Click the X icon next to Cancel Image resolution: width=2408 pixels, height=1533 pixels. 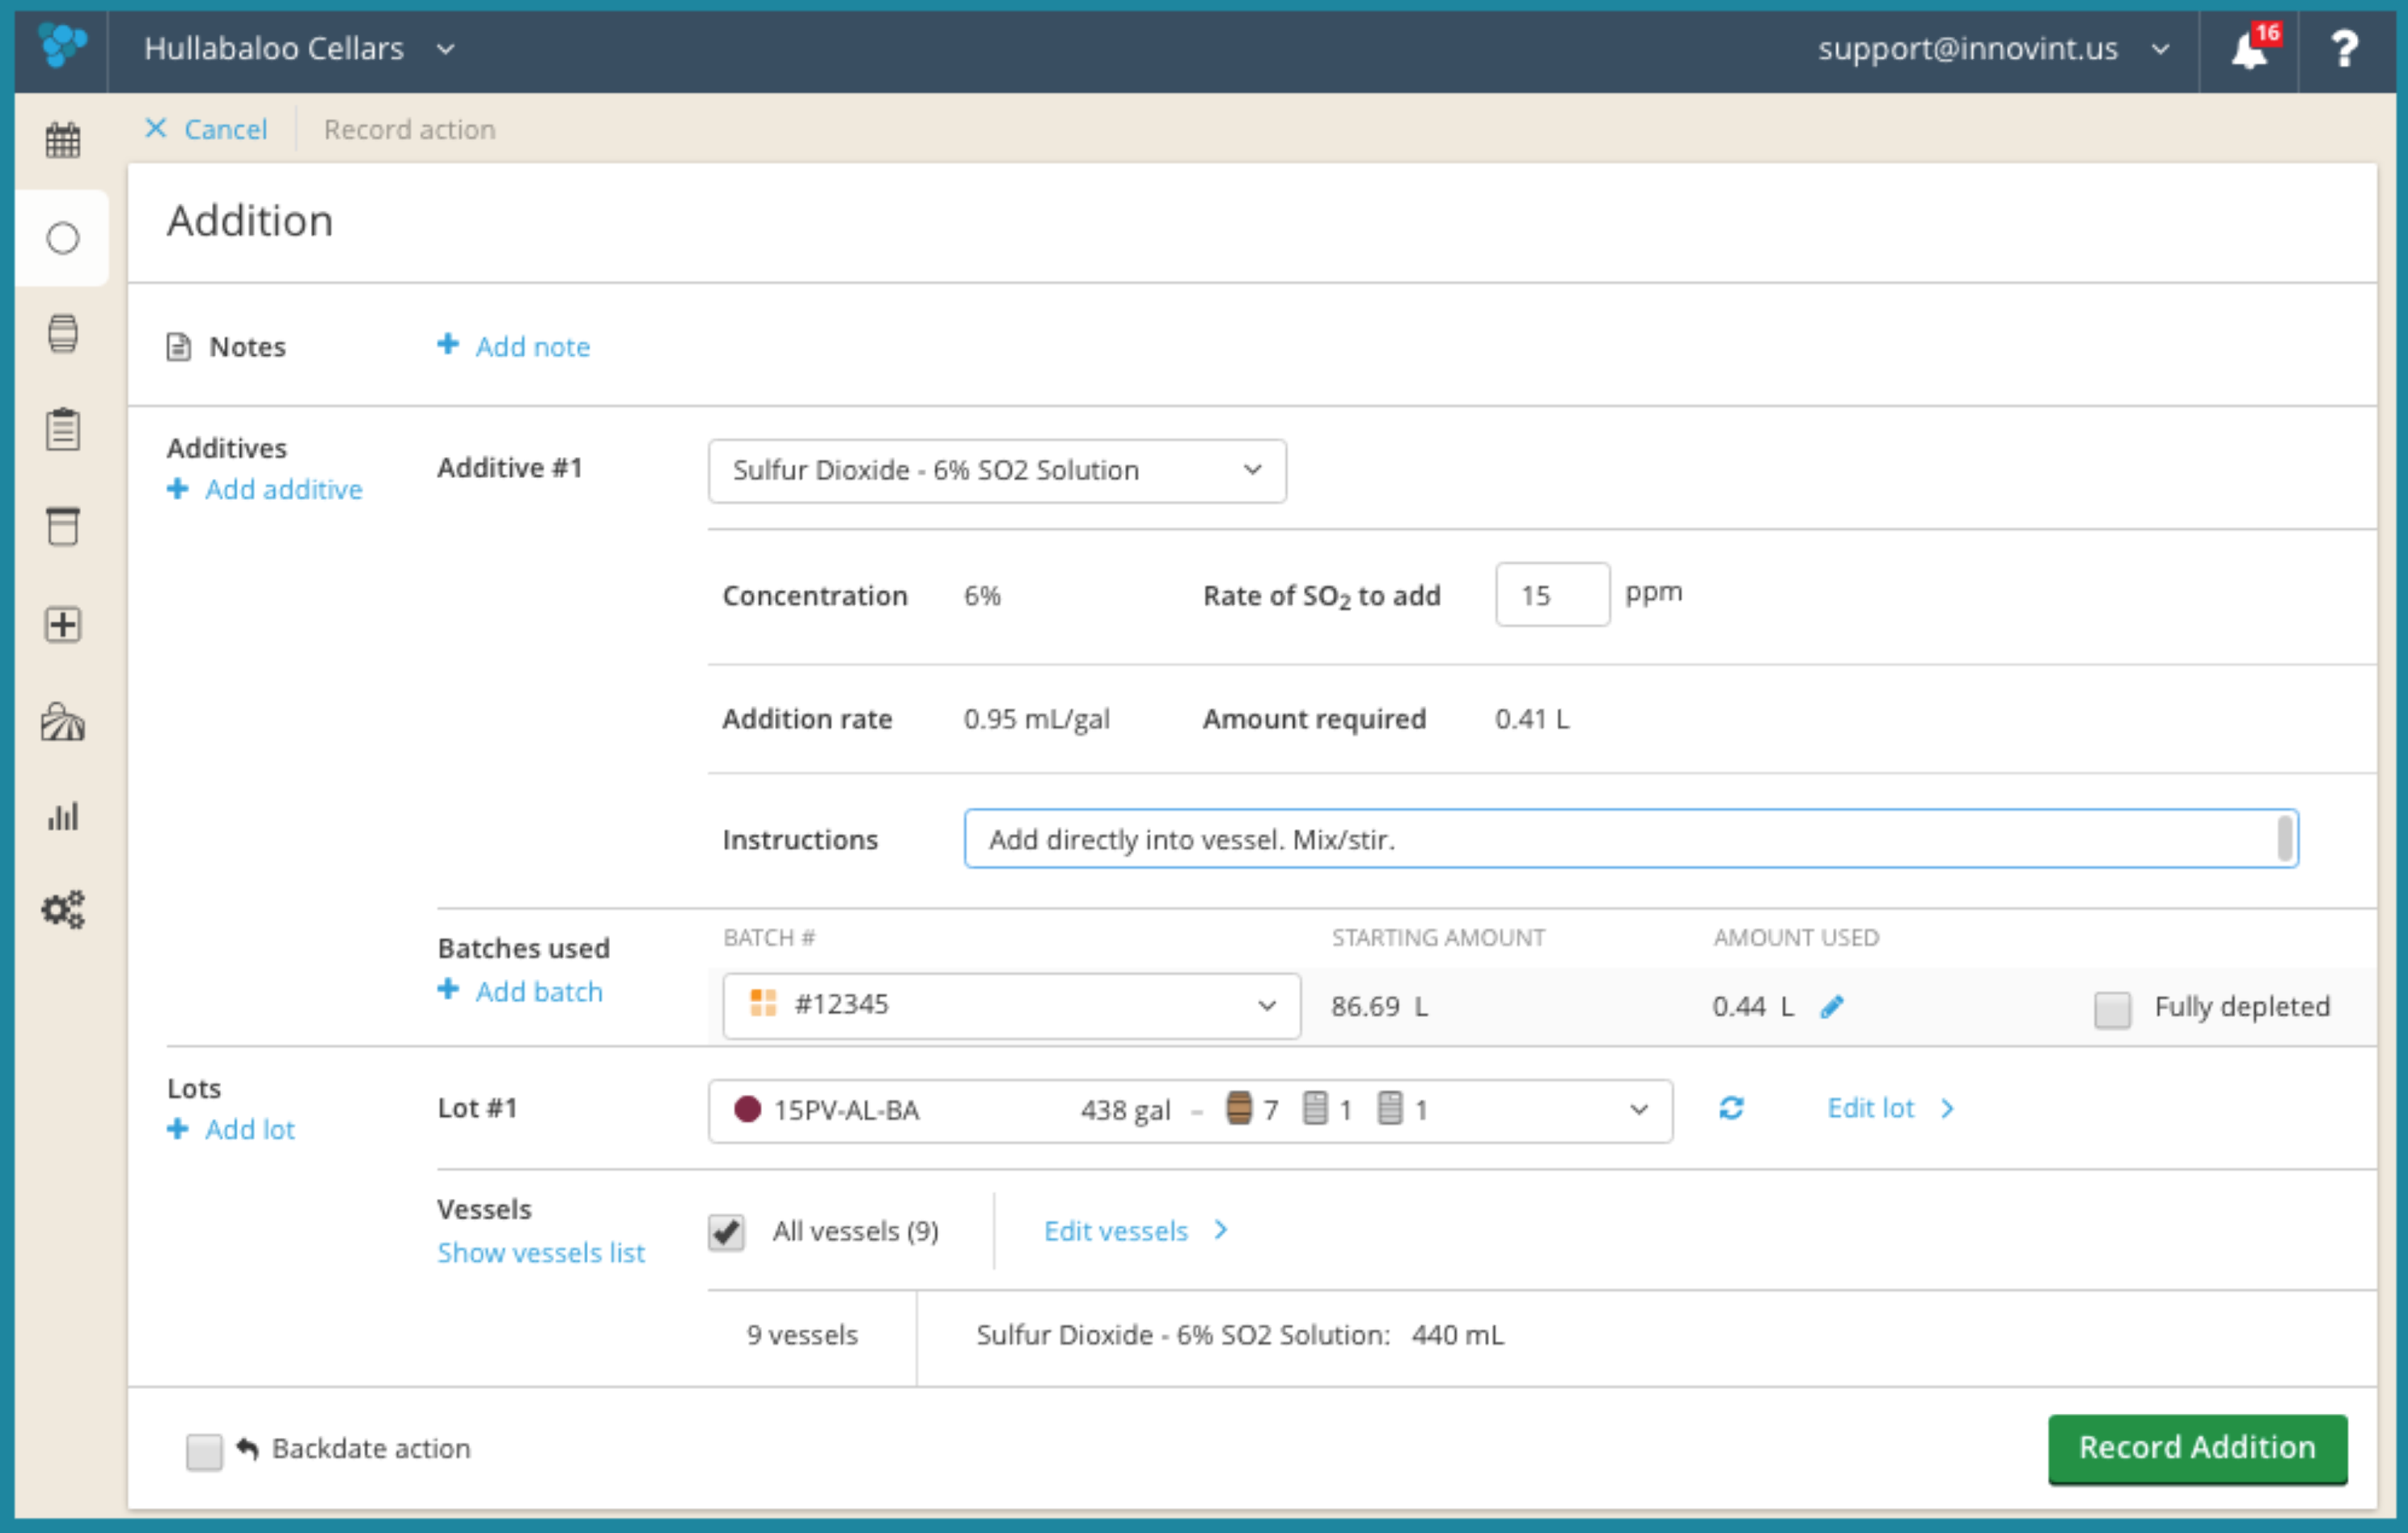click(x=156, y=128)
